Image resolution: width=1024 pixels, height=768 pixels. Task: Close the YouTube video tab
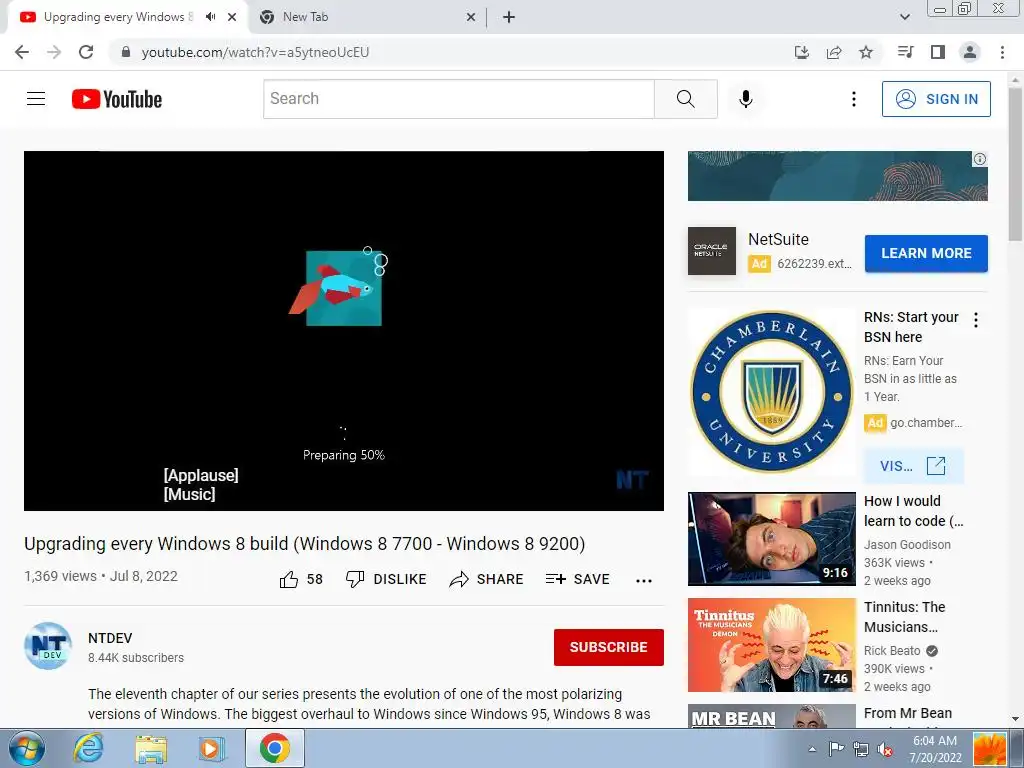click(232, 17)
